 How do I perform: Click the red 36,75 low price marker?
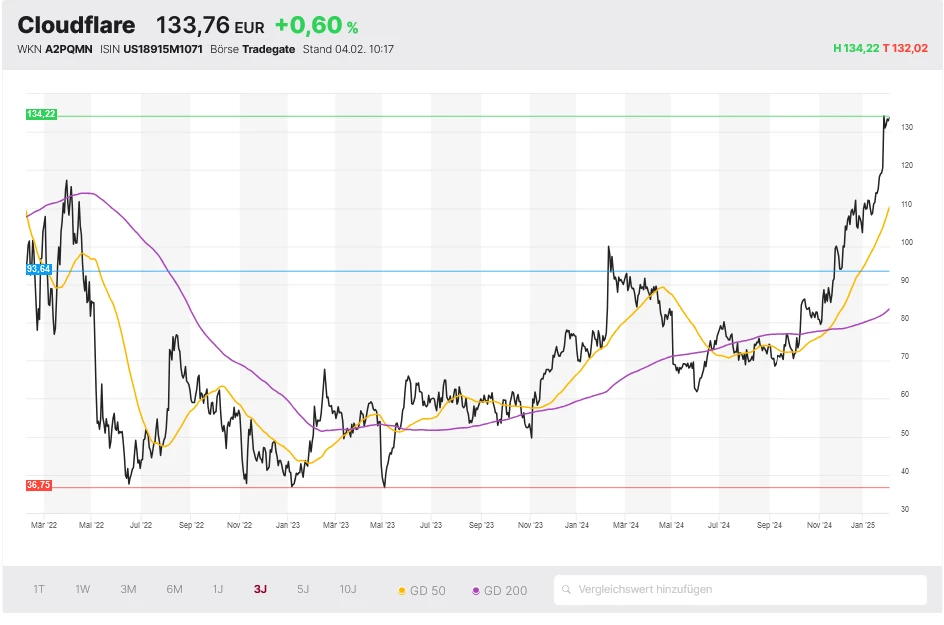38,485
